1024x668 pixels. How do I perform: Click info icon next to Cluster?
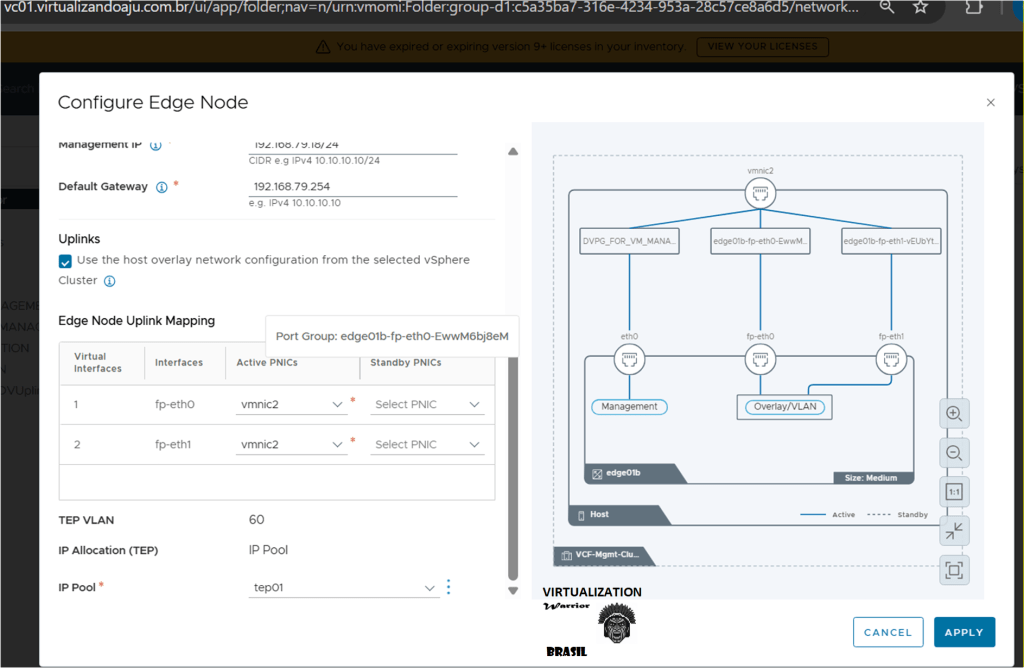(110, 281)
